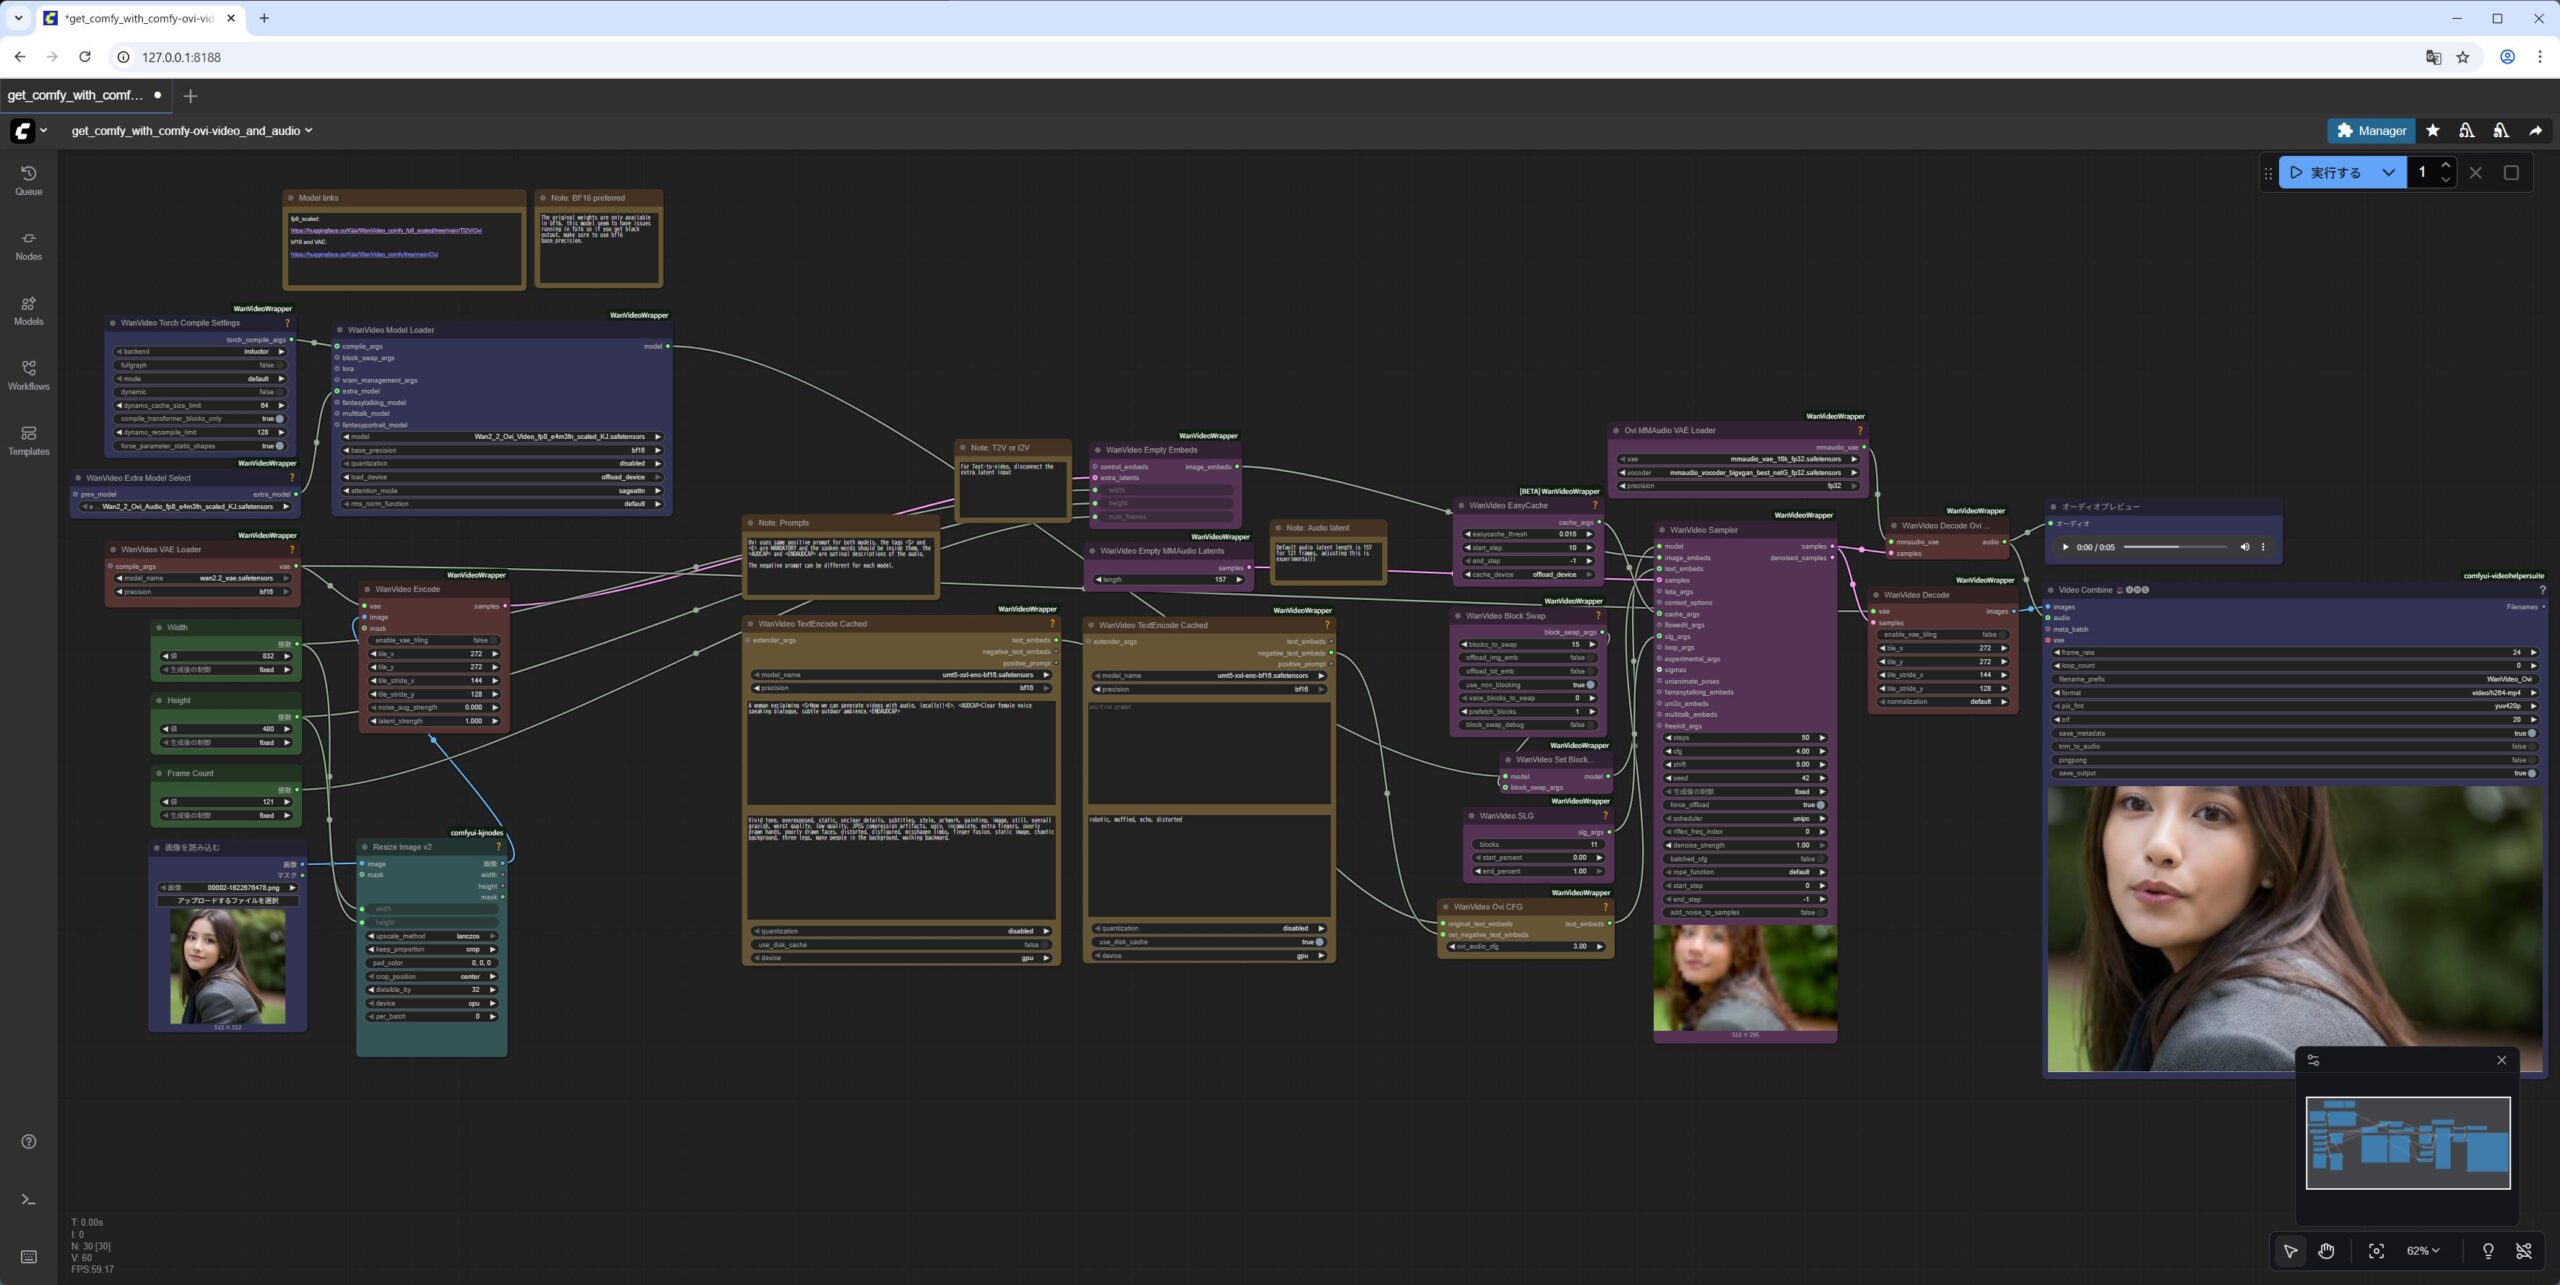Open the workflow name dropdown chevron

point(308,131)
